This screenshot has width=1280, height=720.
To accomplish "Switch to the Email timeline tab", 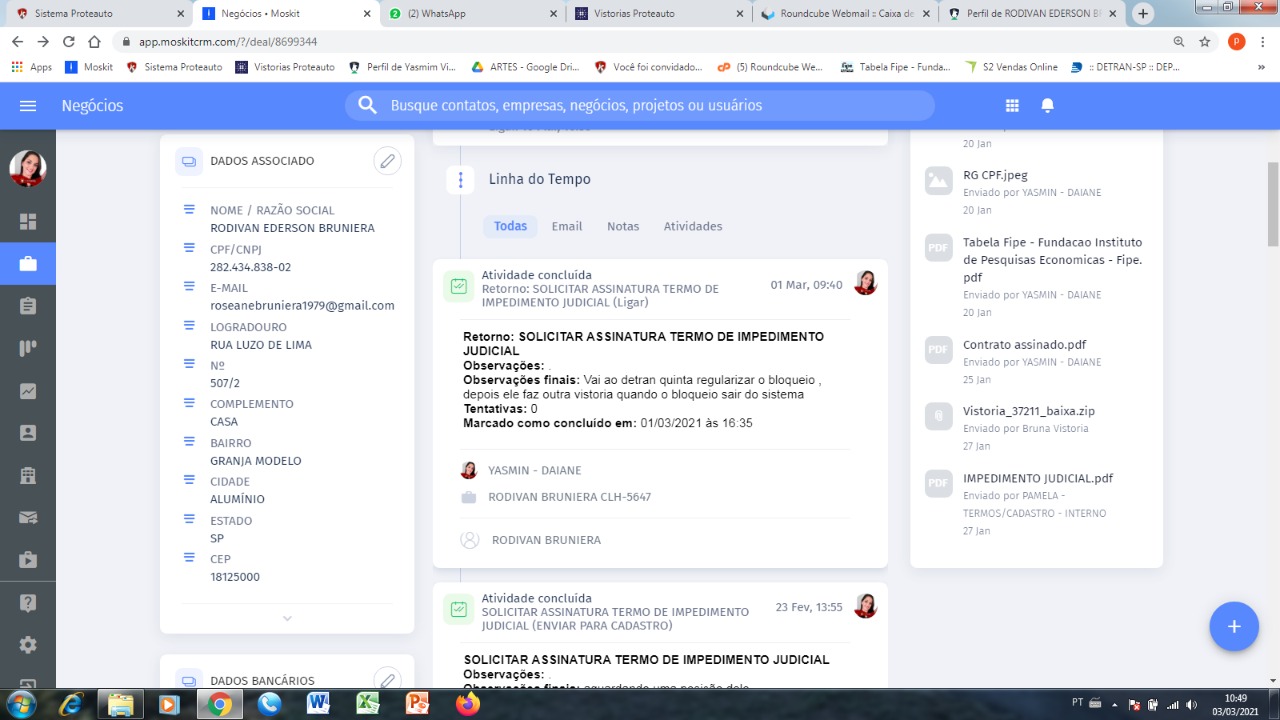I will (x=566, y=226).
